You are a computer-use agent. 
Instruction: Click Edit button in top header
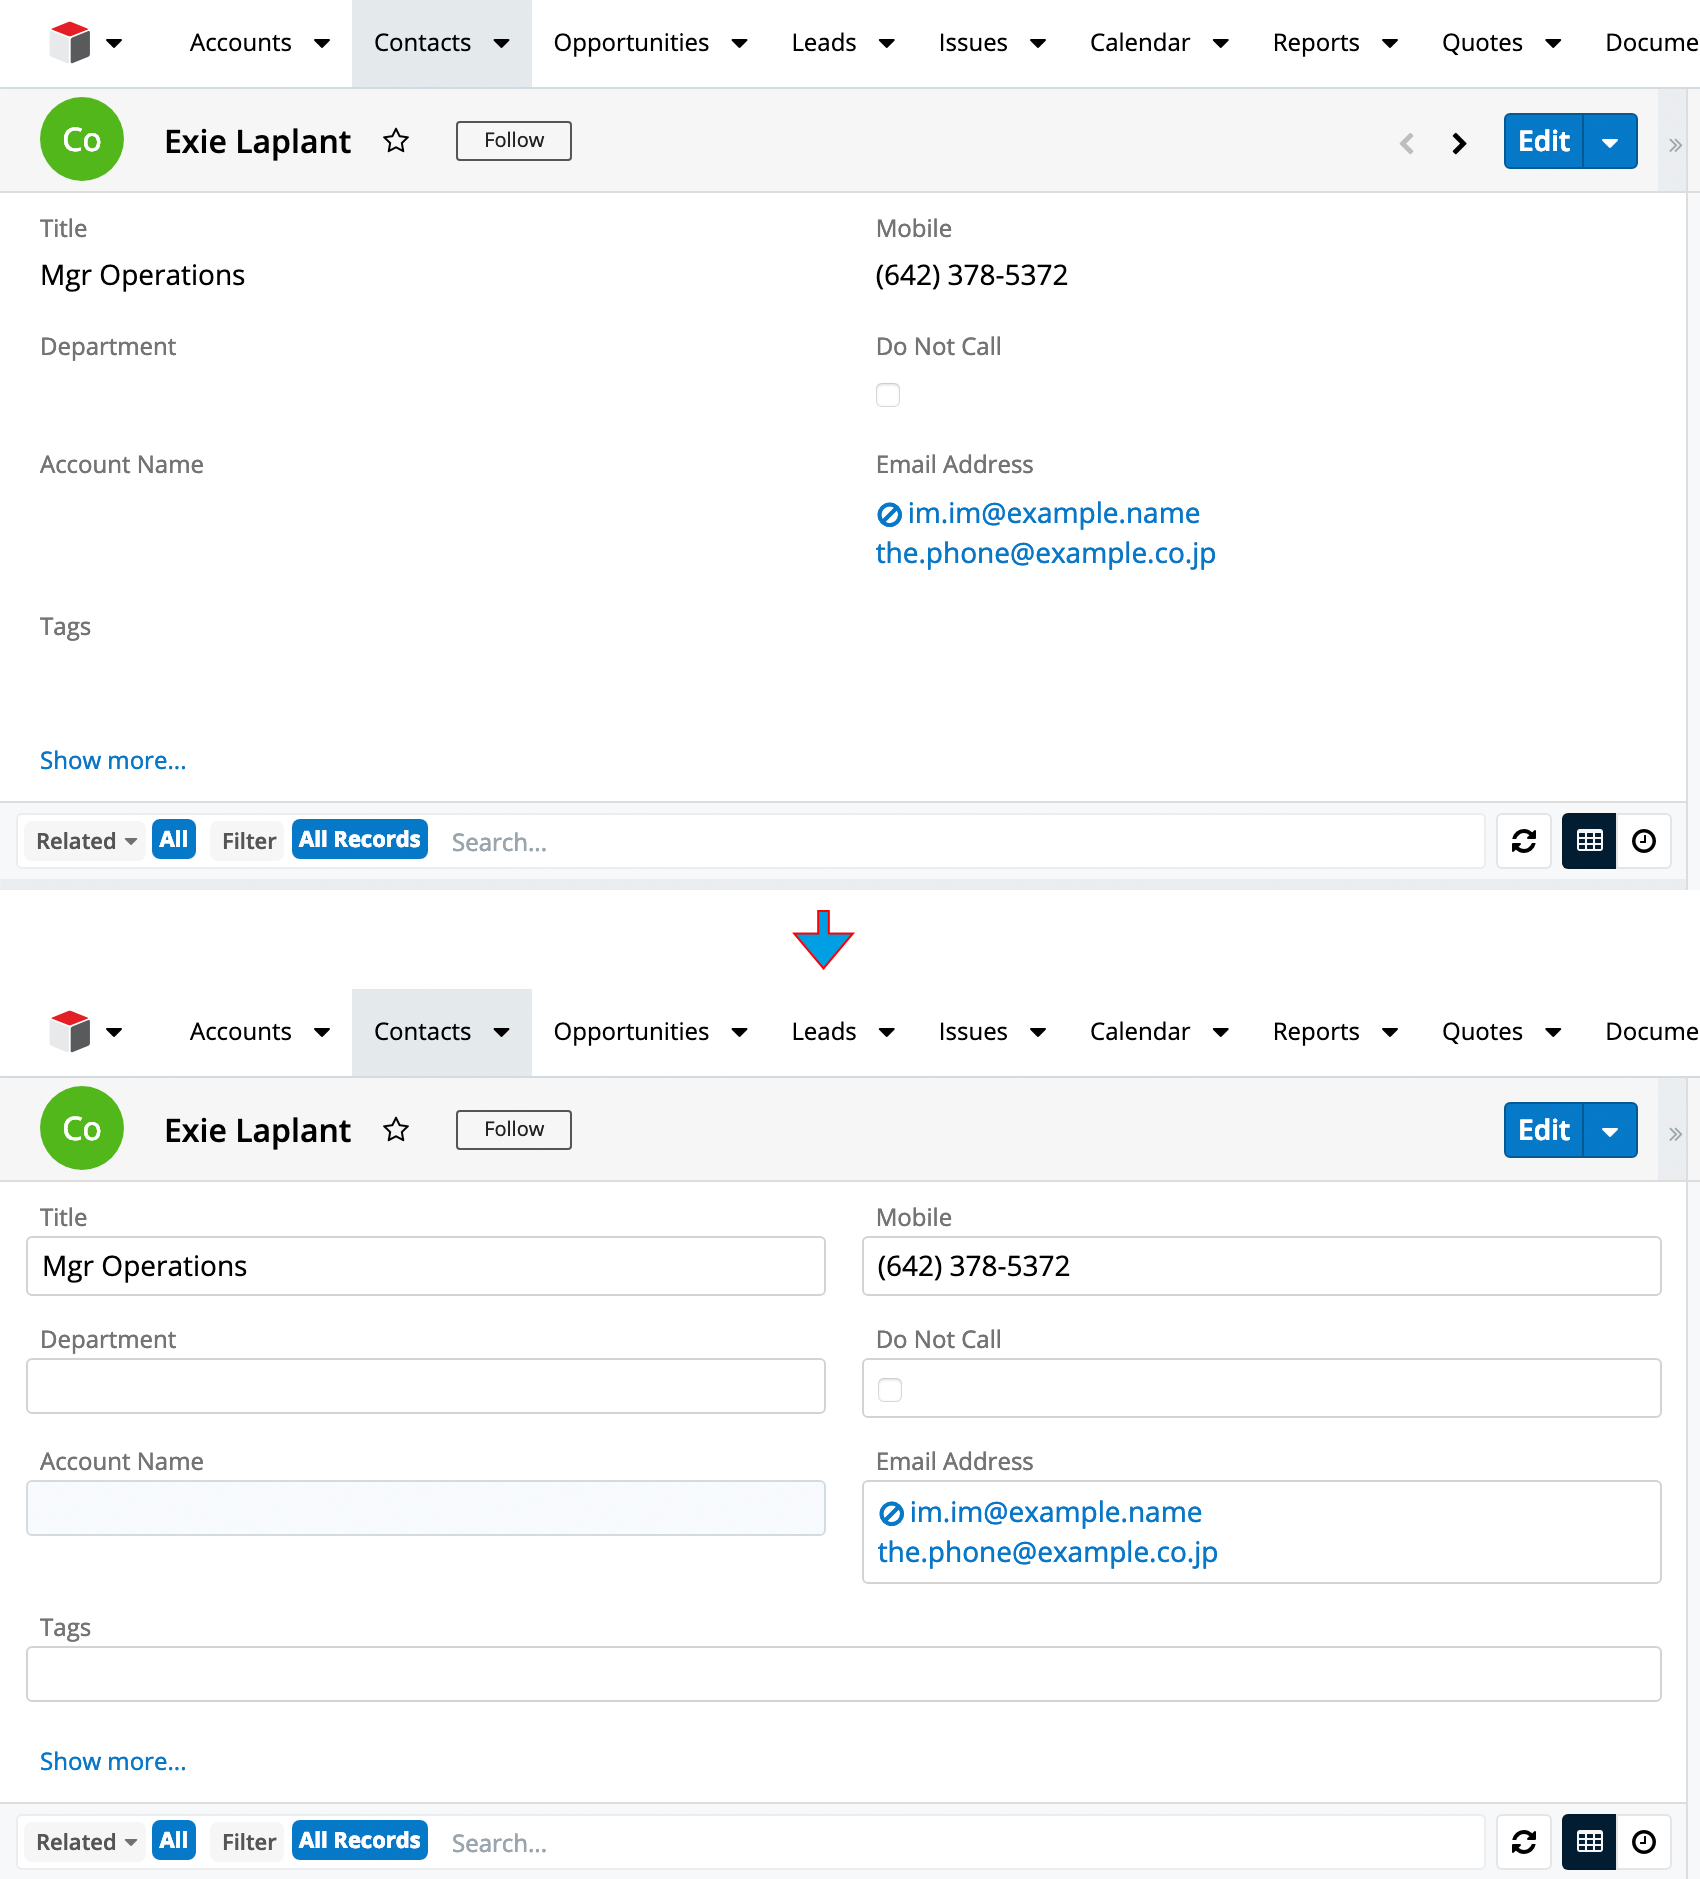(1544, 142)
